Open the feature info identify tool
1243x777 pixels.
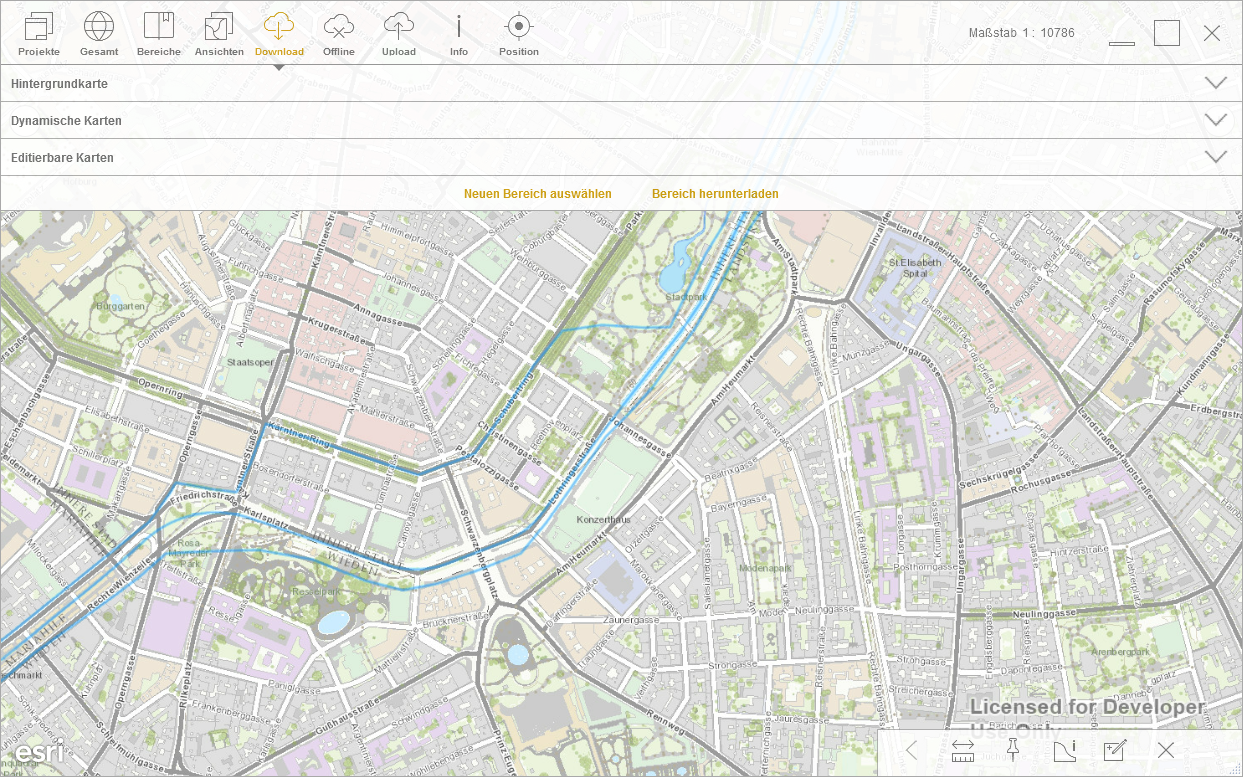click(1064, 750)
